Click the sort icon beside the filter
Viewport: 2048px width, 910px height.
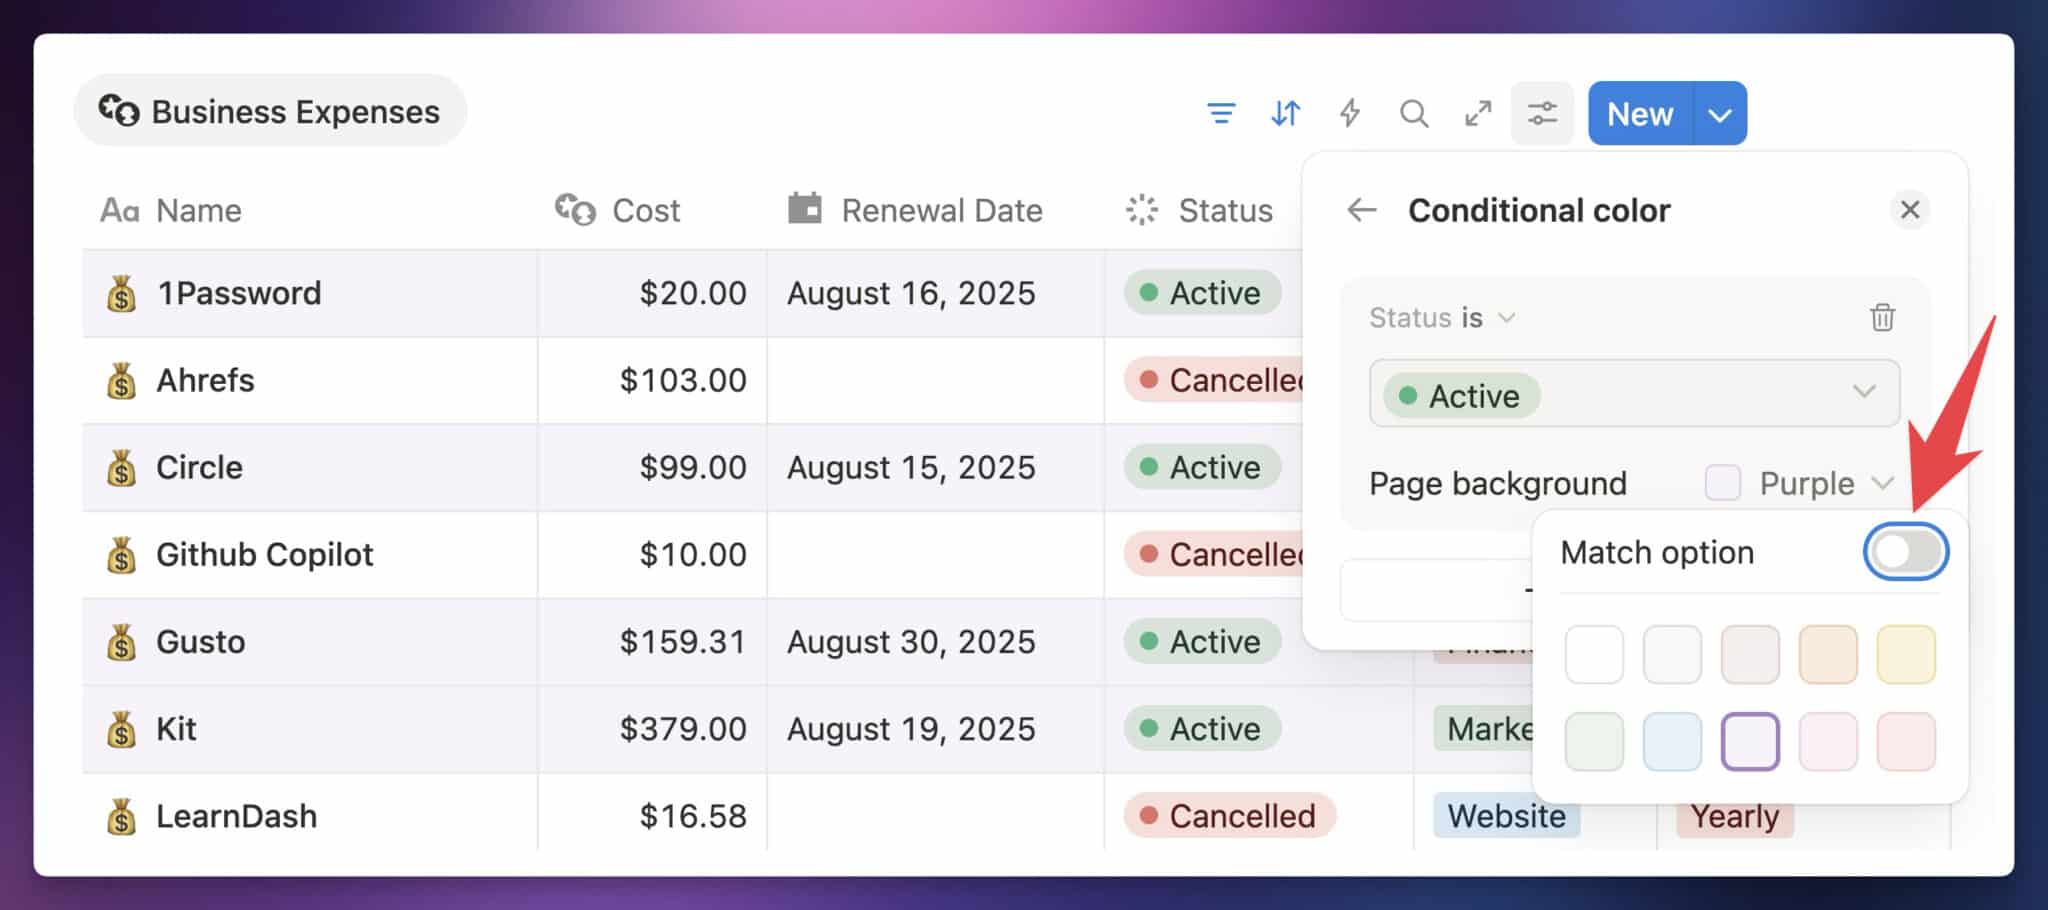1285,113
